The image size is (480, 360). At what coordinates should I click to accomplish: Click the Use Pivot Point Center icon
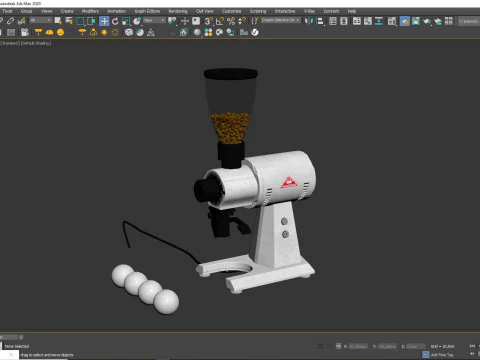point(172,21)
